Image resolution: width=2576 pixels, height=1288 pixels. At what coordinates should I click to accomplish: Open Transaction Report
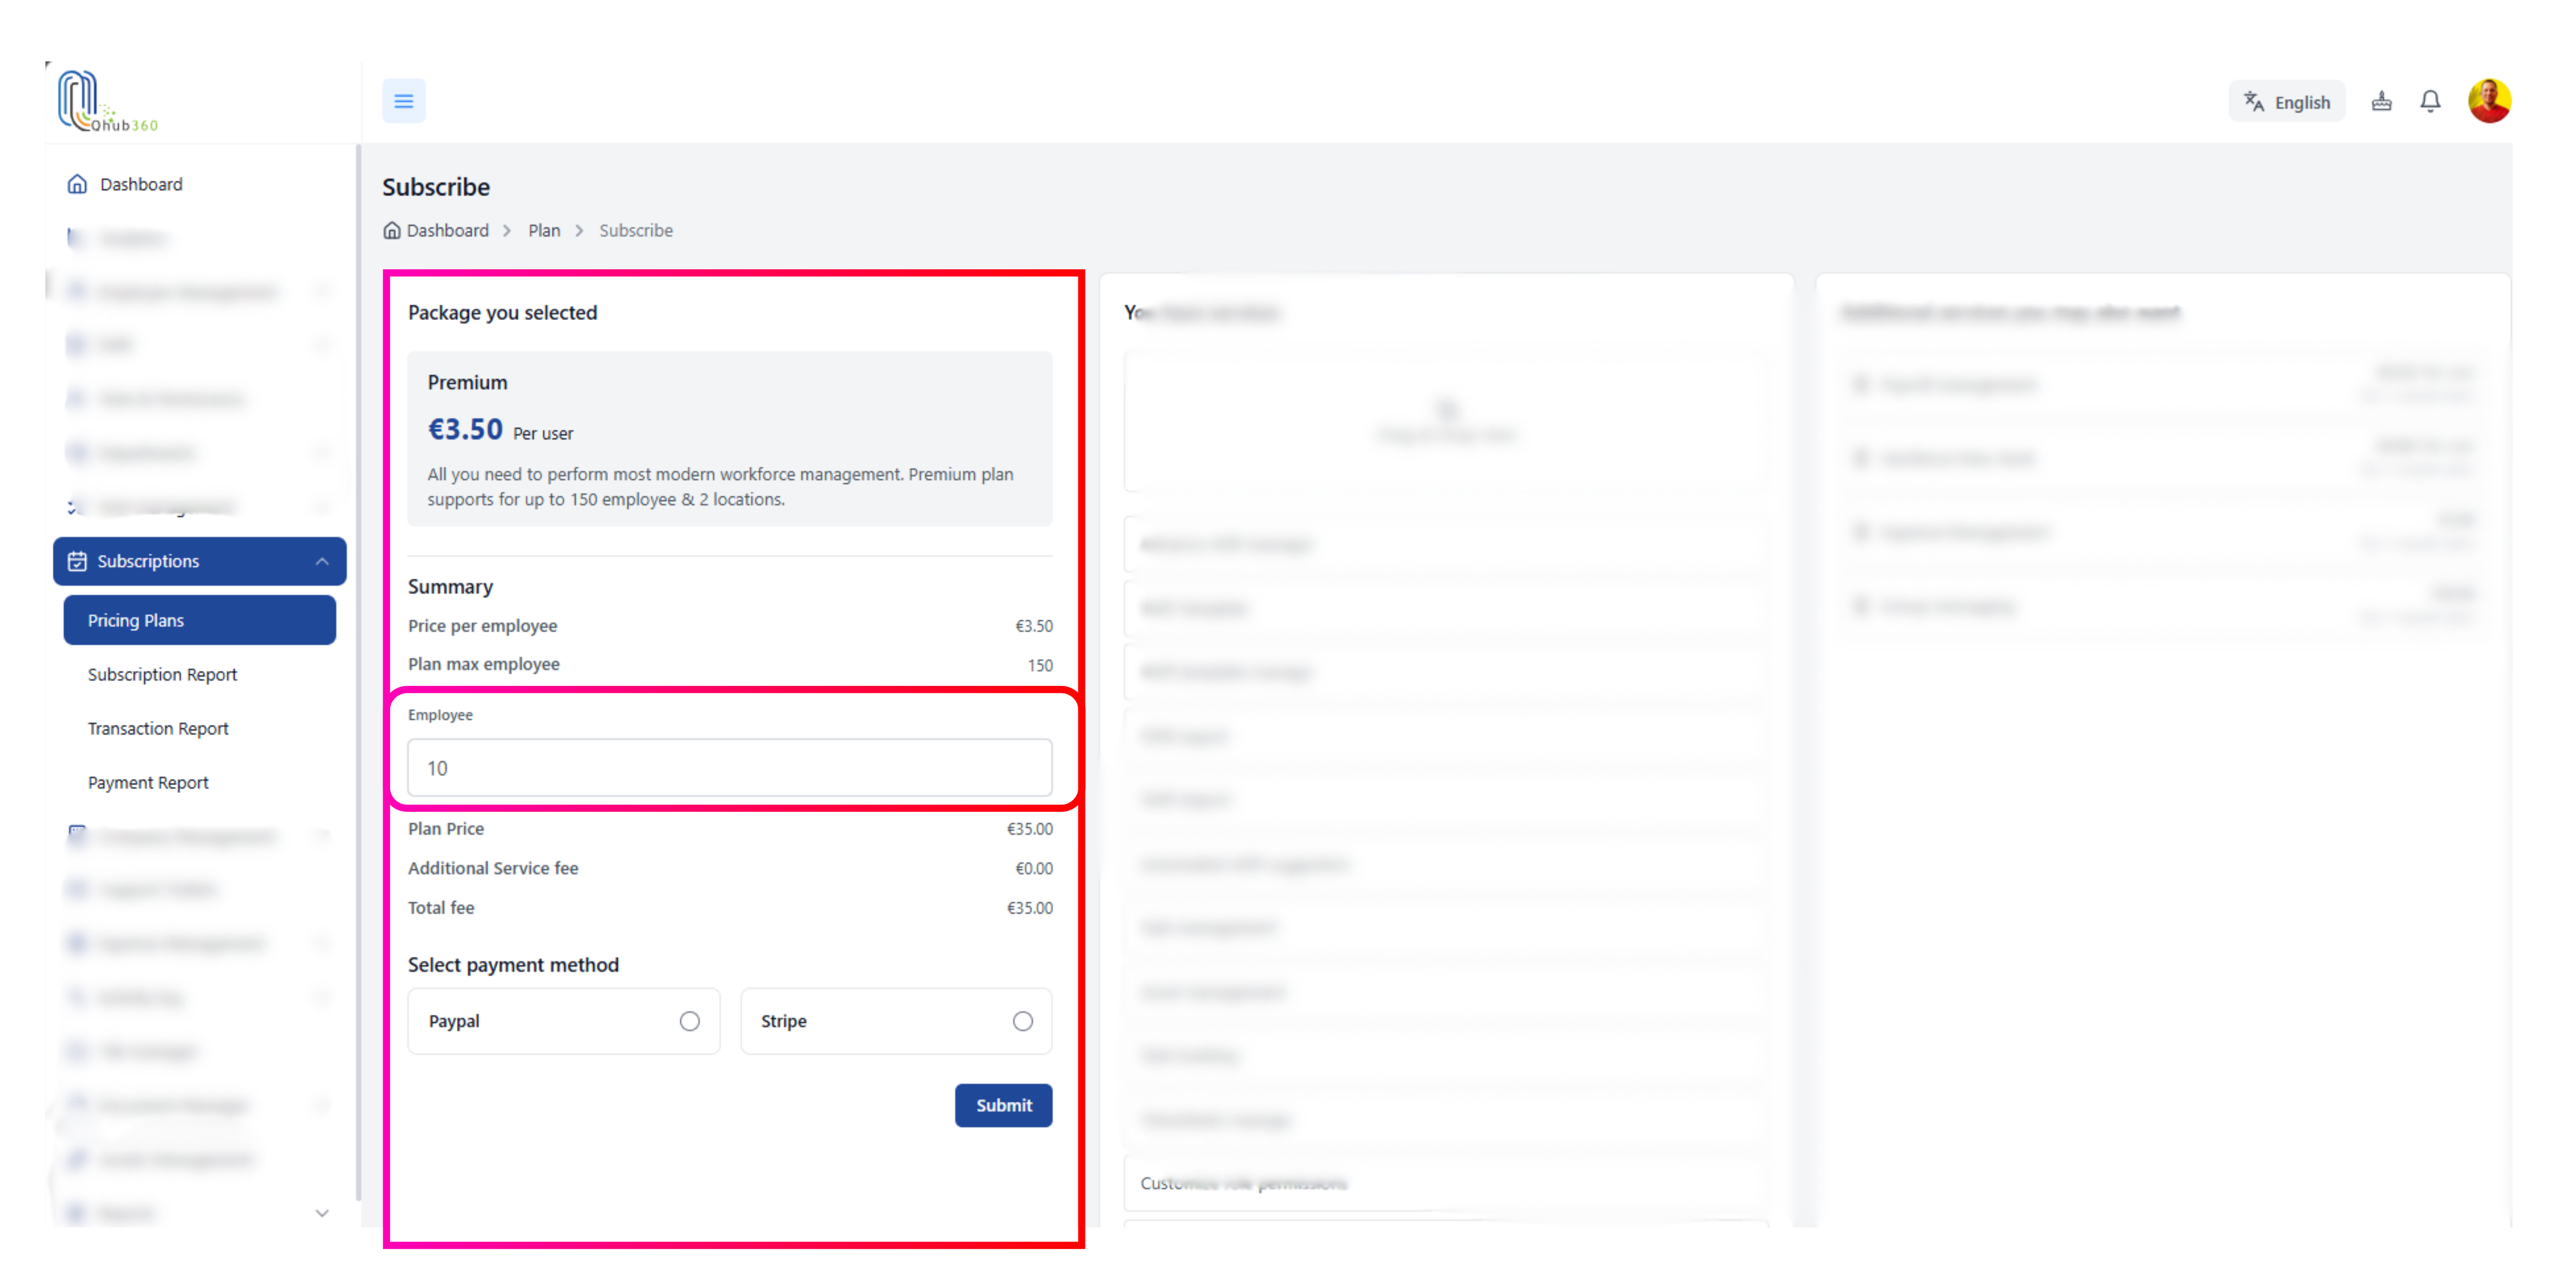(x=158, y=728)
